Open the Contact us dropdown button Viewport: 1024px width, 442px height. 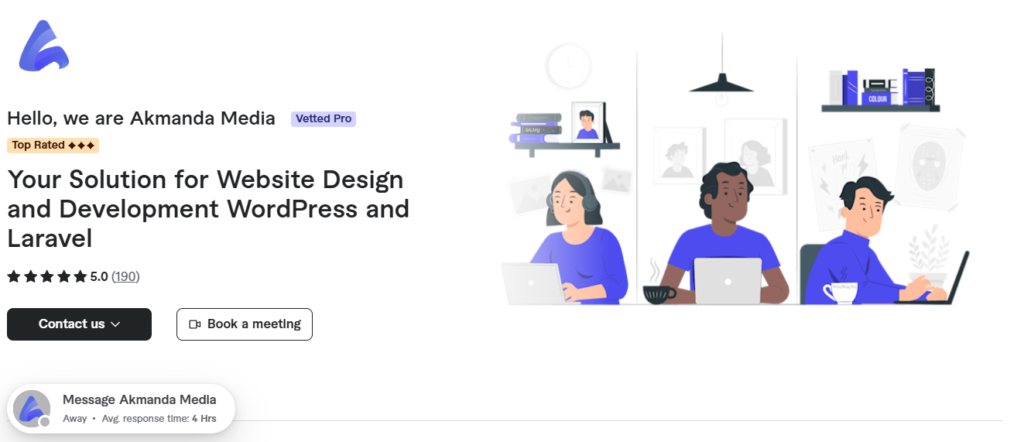pyautogui.click(x=79, y=324)
